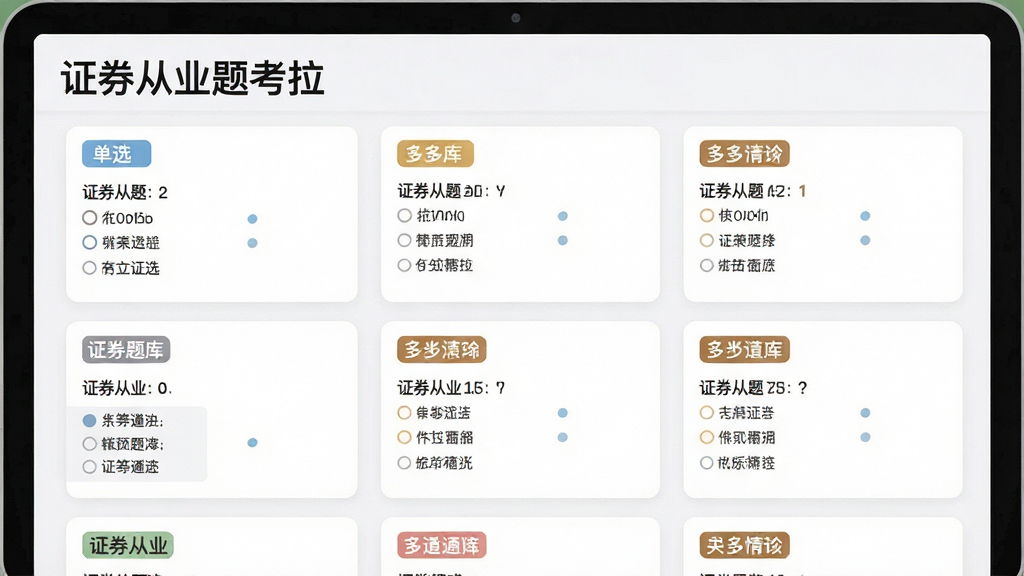Select the first radio option in the 多步遣库 card

point(707,413)
